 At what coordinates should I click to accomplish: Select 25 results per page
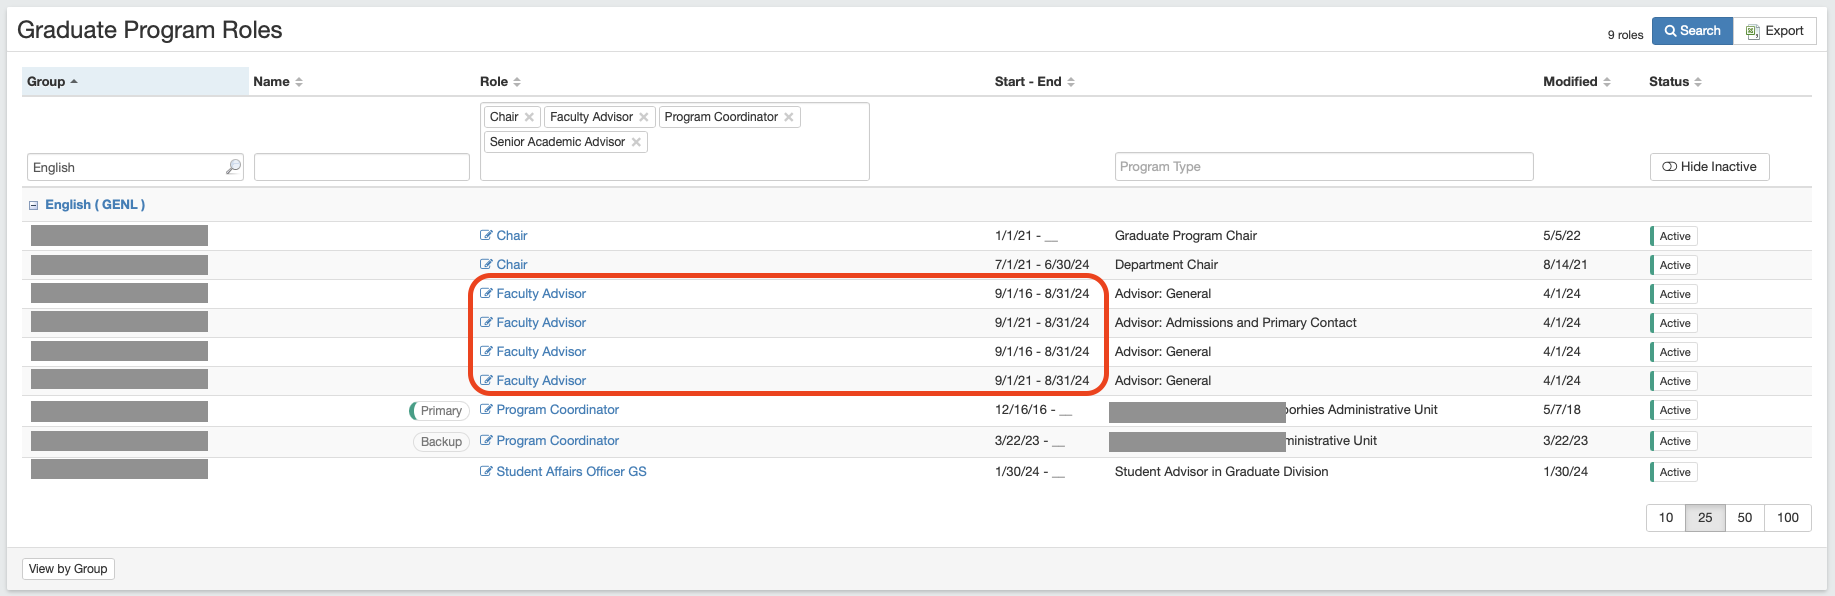[x=1705, y=518]
